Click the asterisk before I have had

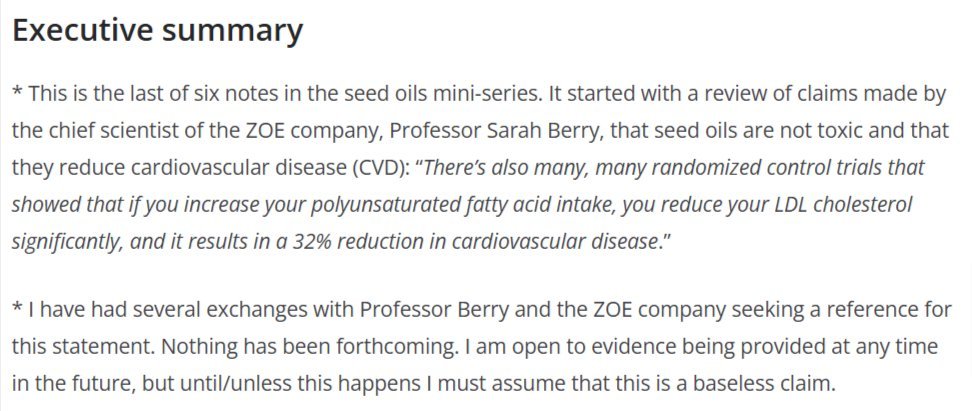17,307
